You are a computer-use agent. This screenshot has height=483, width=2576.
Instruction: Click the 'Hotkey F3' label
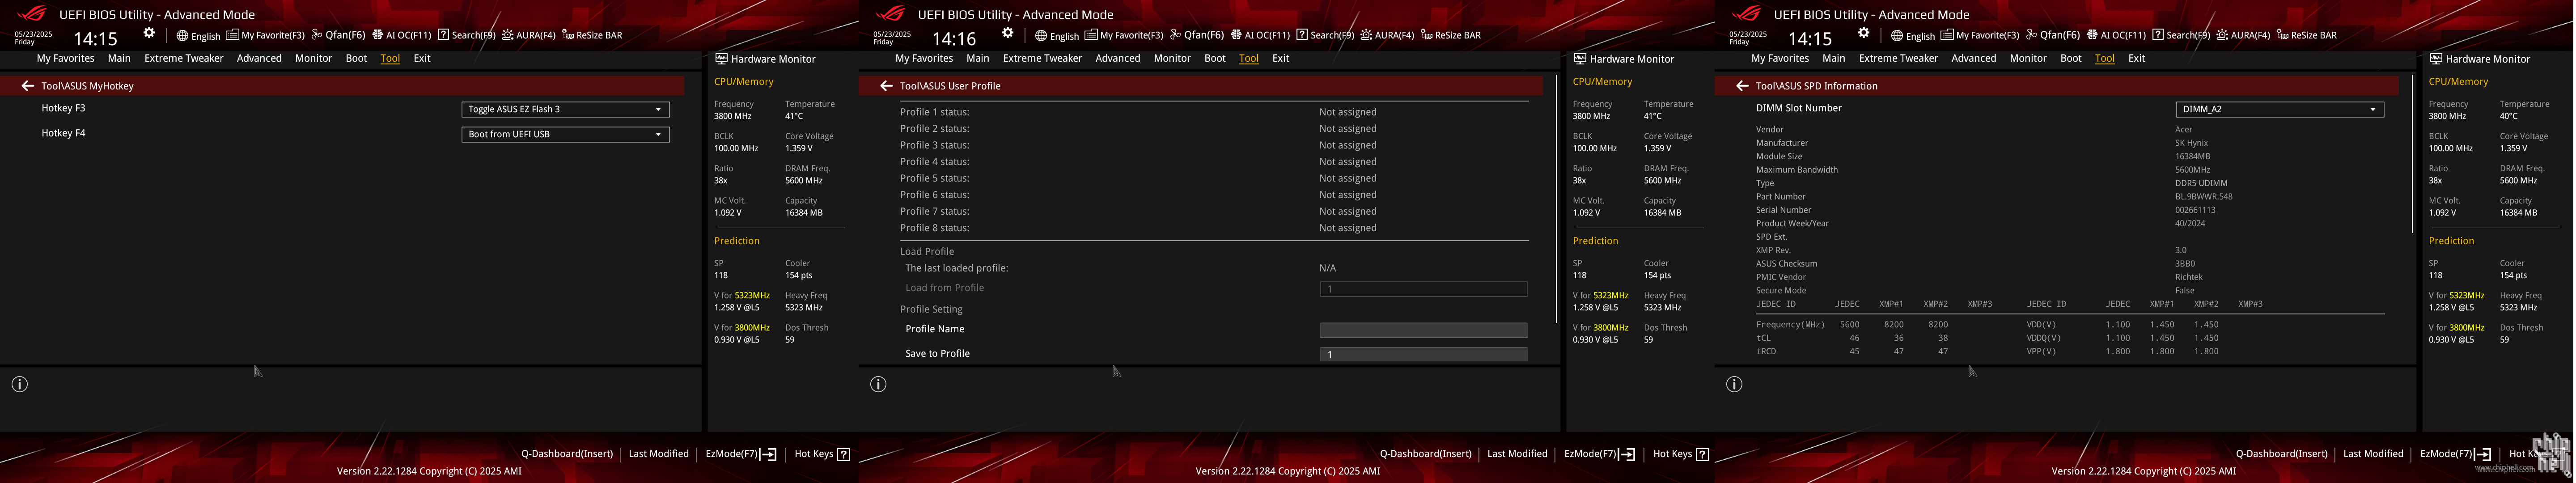63,108
